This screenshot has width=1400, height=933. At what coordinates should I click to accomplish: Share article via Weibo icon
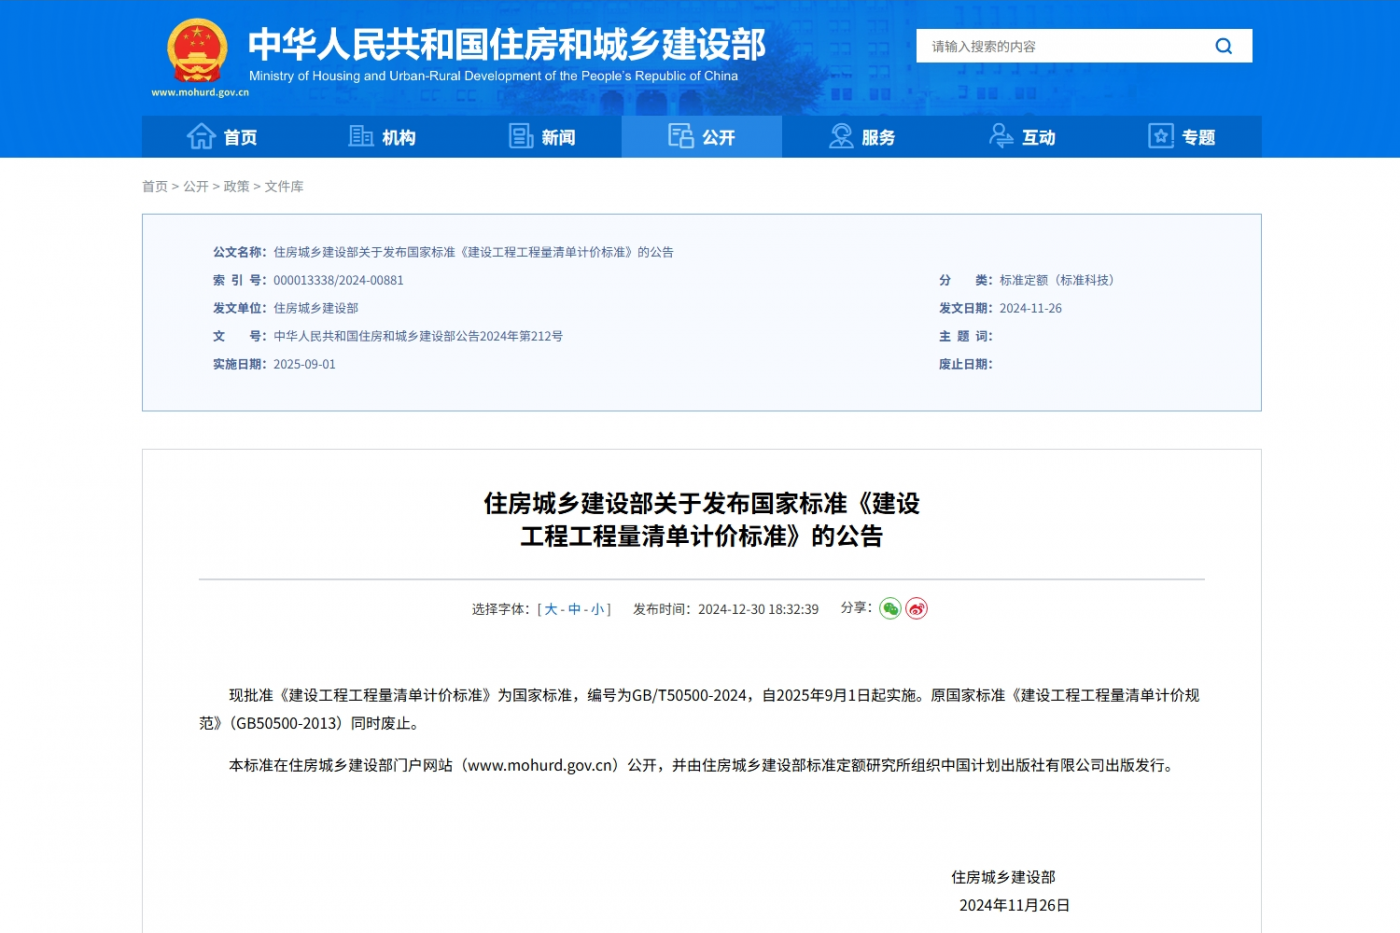tap(916, 608)
